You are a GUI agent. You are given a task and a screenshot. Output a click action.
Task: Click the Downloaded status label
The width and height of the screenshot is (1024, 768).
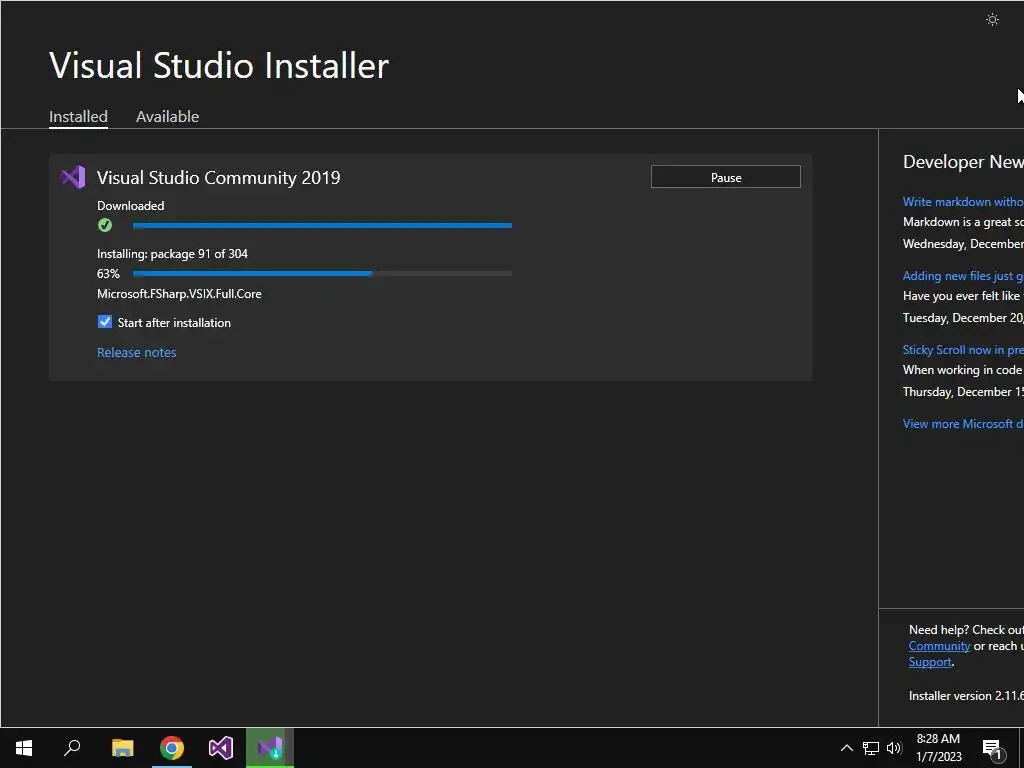(131, 206)
